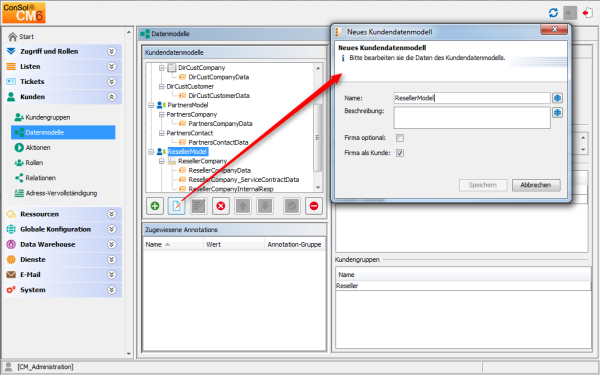
Task: Click the Annotation-Gruppe column header
Action: pos(295,245)
